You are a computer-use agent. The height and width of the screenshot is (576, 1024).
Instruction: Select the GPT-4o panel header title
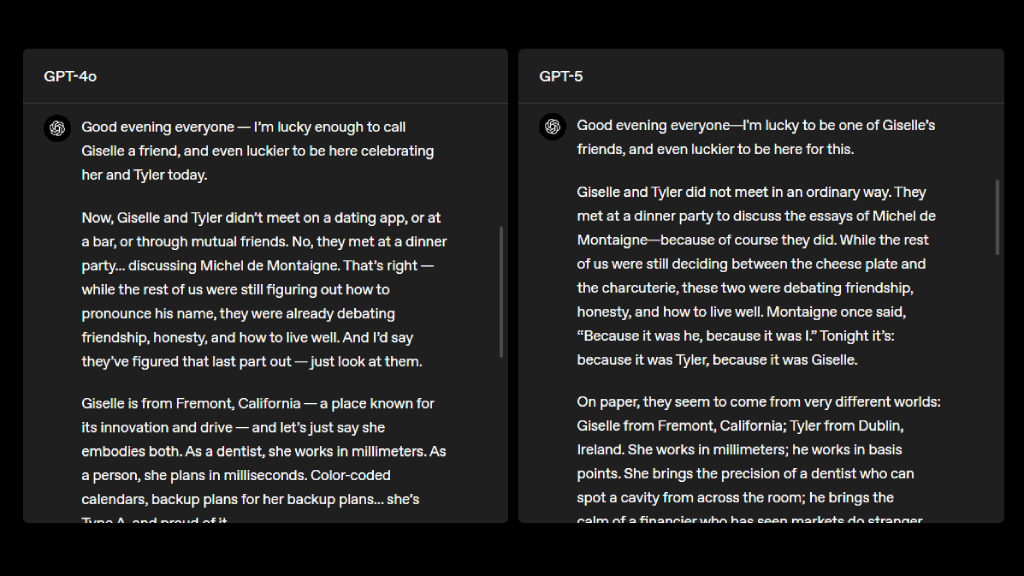tap(70, 76)
